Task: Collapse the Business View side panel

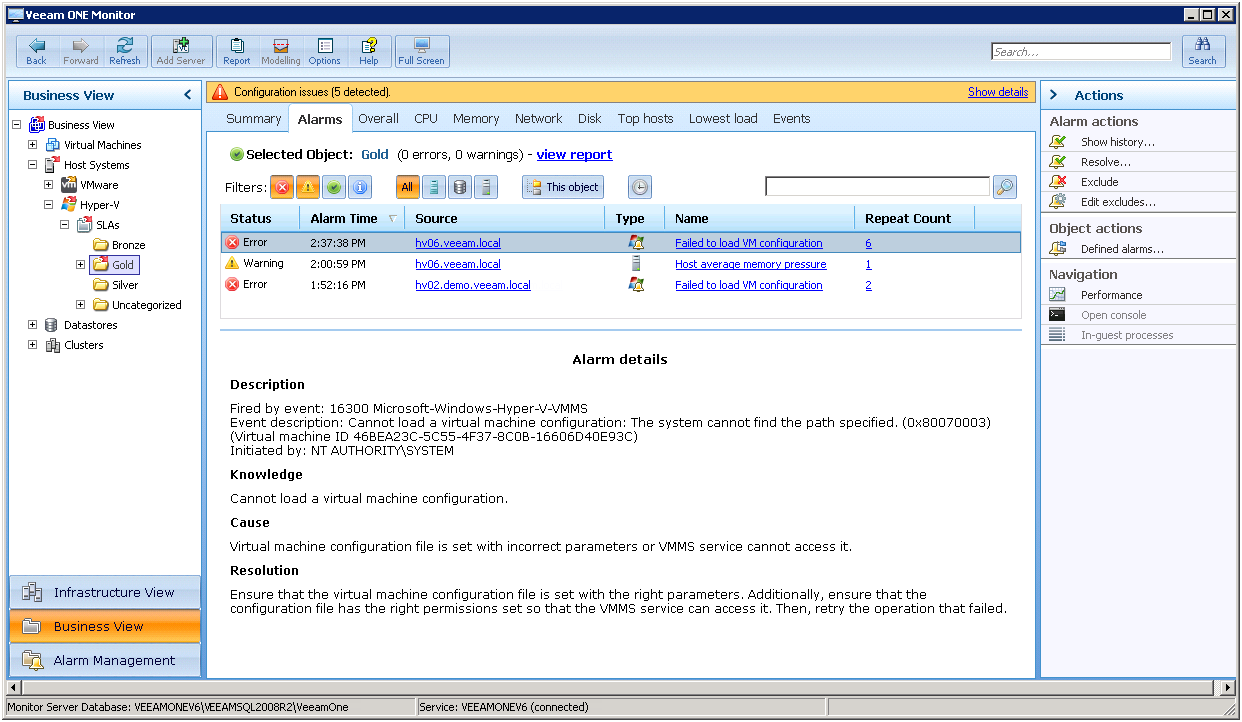Action: pyautogui.click(x=187, y=95)
